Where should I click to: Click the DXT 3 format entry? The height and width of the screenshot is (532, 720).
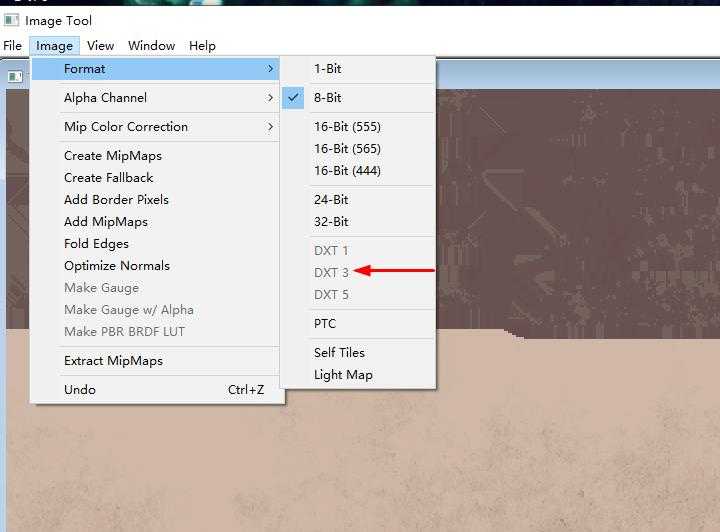[x=358, y=273]
